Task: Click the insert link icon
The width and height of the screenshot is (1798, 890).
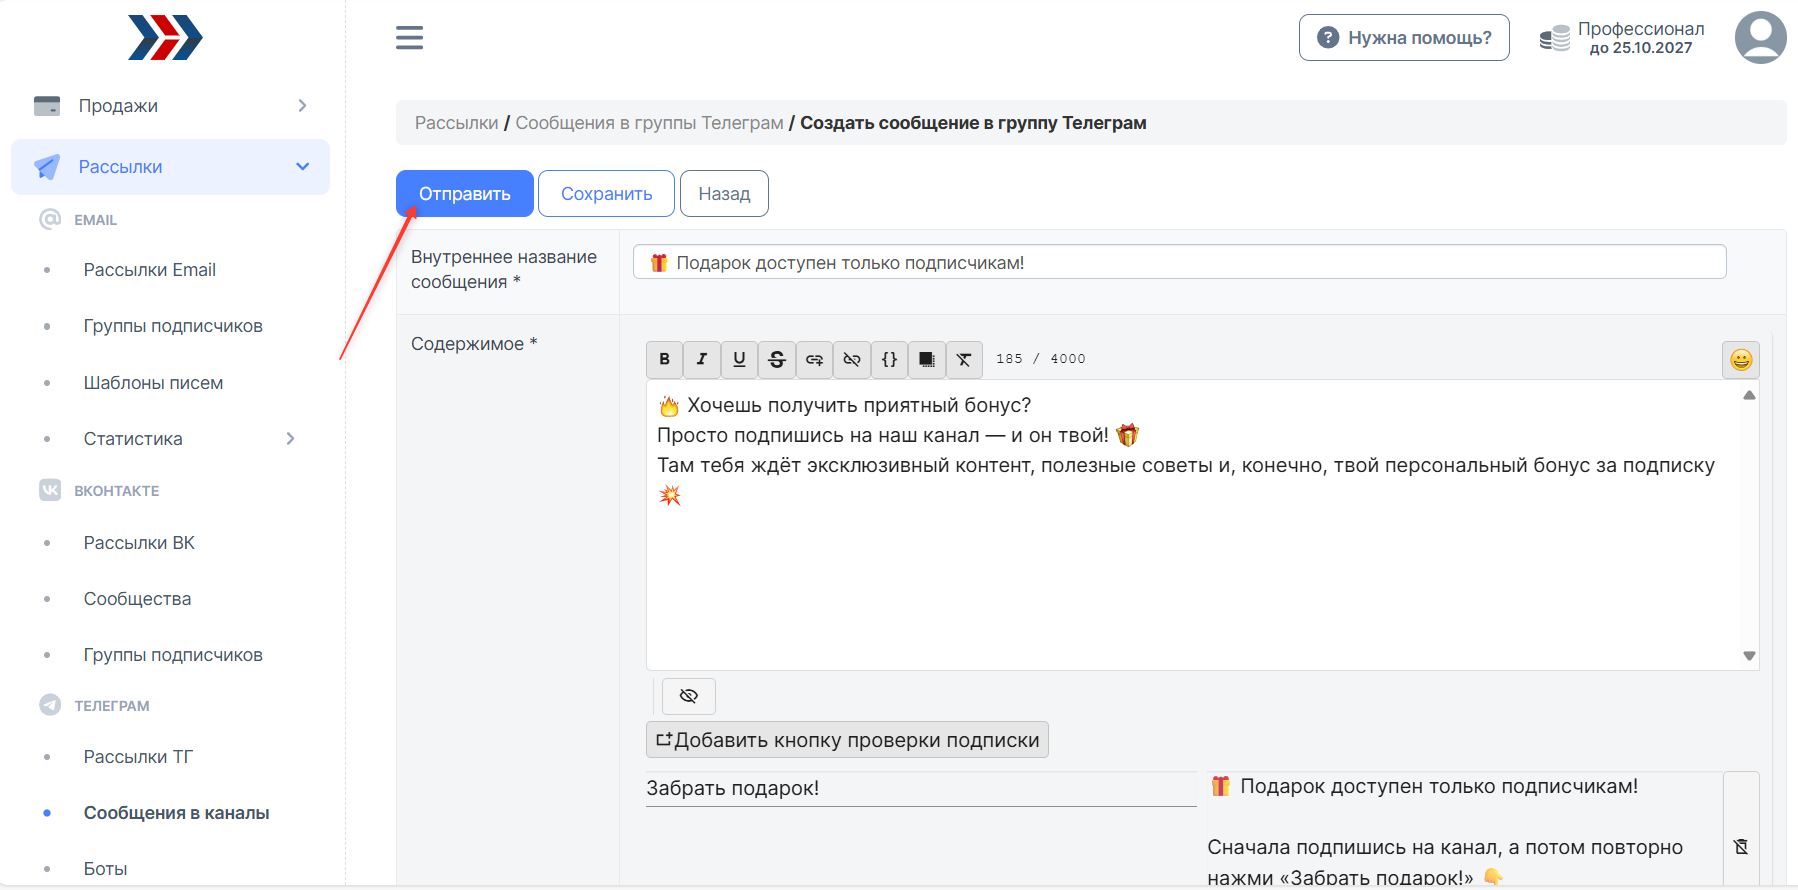Action: point(814,359)
